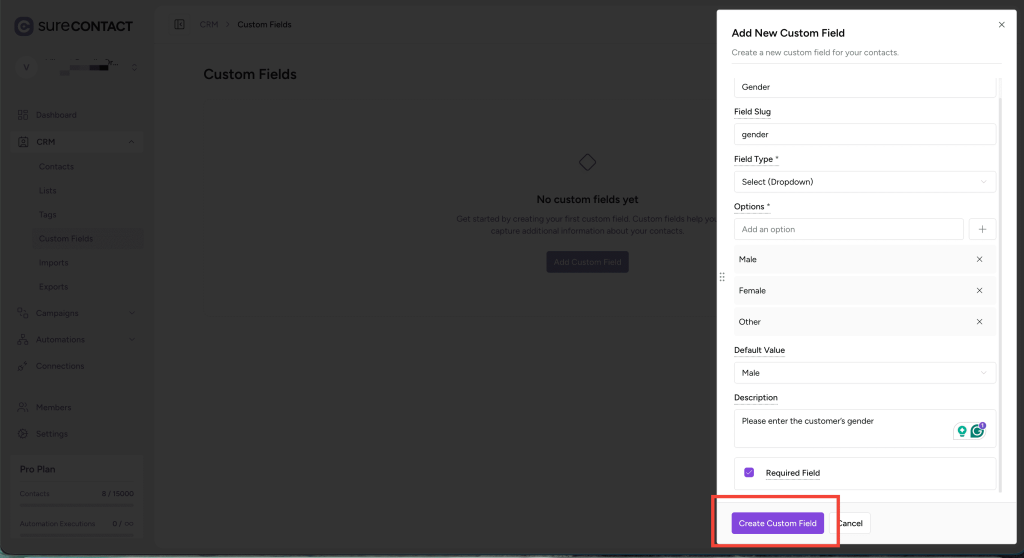Screen dimensions: 1024x558
Task: Click the Create Custom Field button
Action: 777,523
